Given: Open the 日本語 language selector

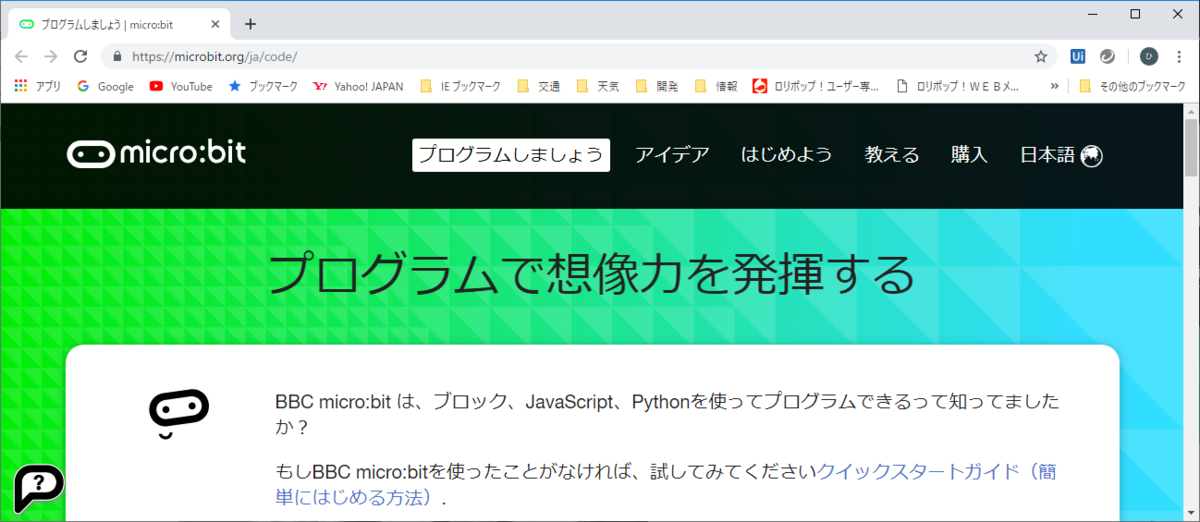Looking at the screenshot, I should [x=1061, y=155].
